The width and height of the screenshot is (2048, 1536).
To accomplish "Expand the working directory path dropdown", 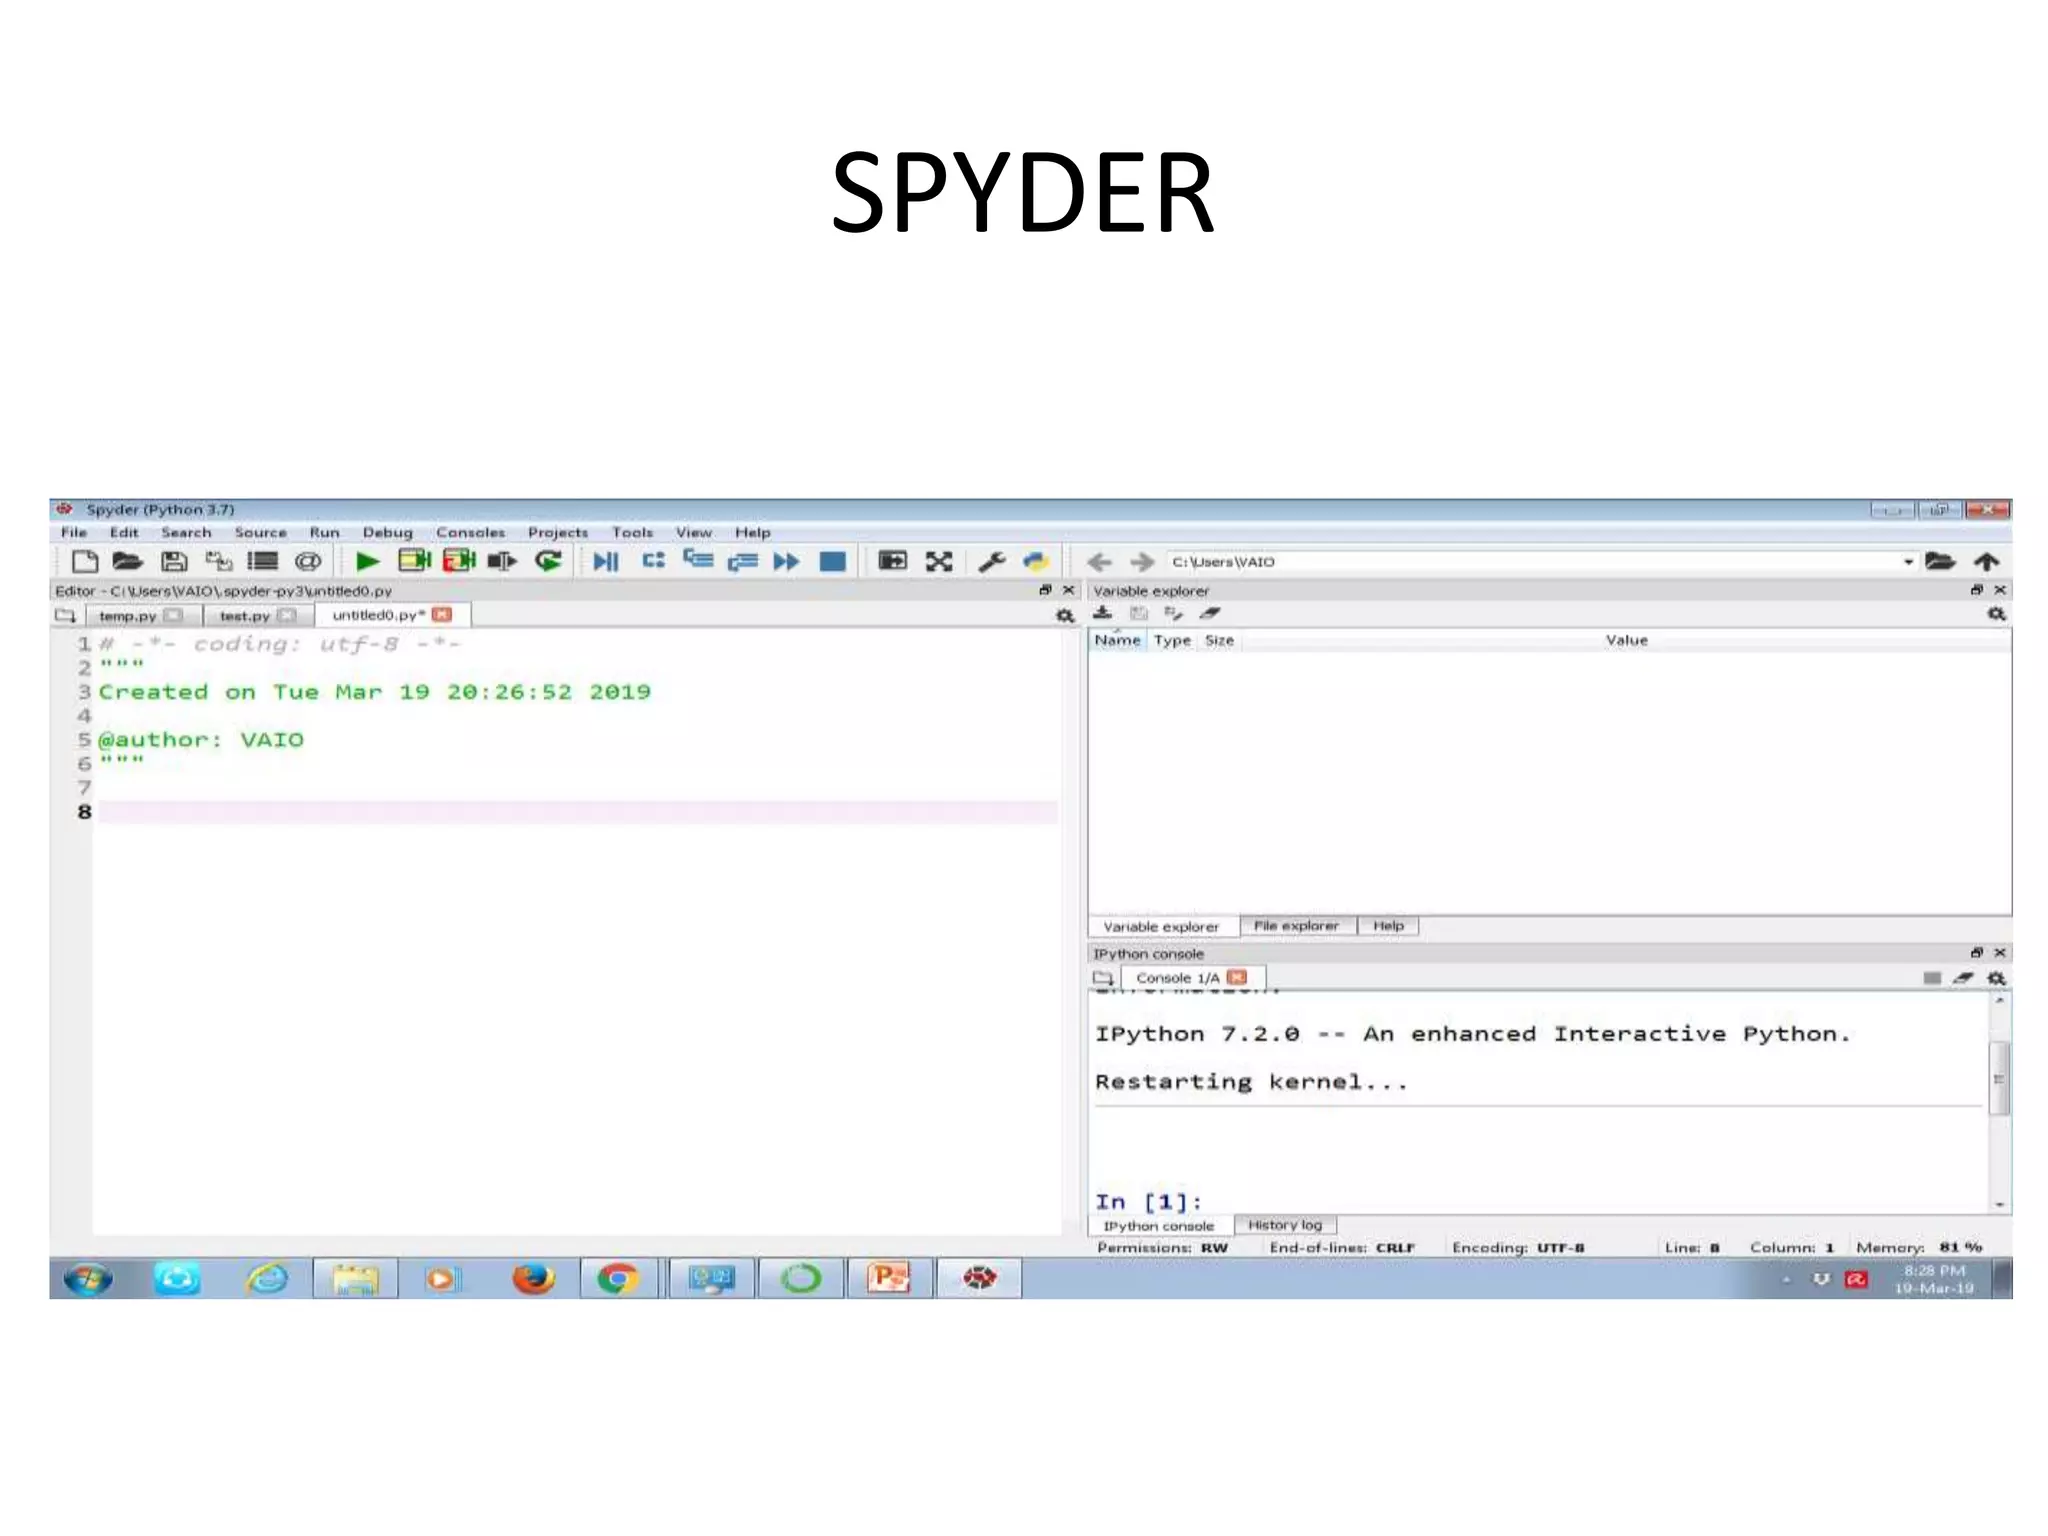I will pyautogui.click(x=1908, y=562).
